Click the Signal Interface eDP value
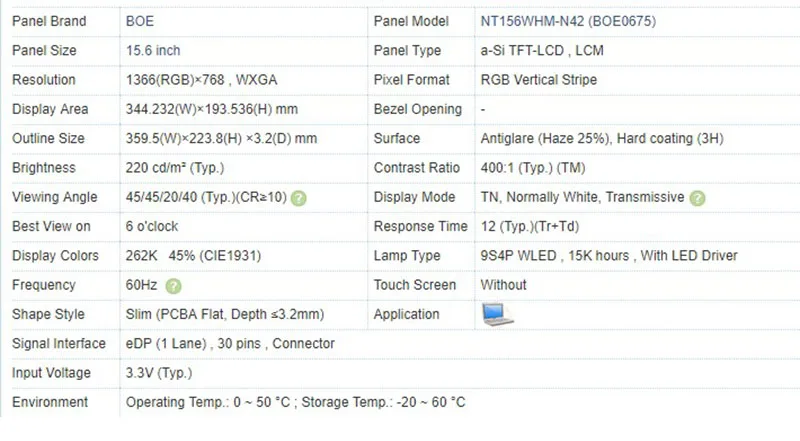Image resolution: width=800 pixels, height=441 pixels. pos(230,344)
